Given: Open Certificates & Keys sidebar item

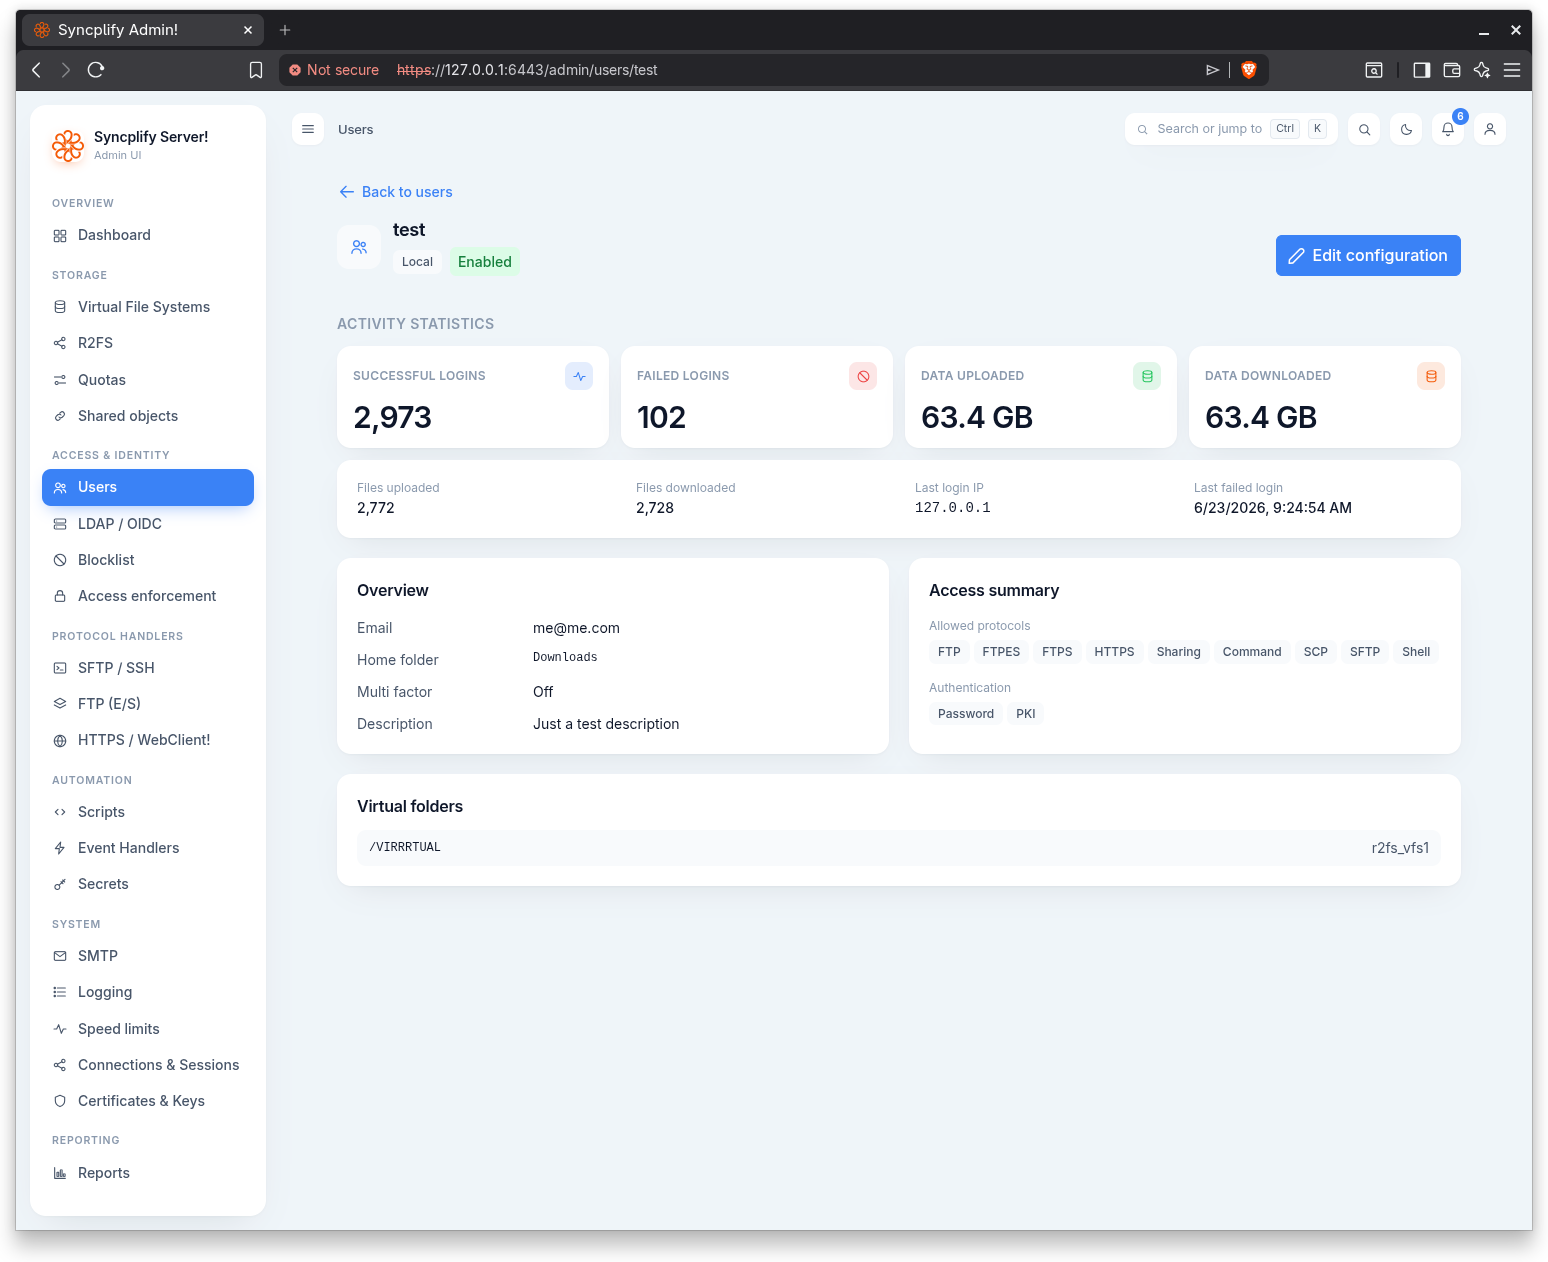Looking at the screenshot, I should pos(148,1101).
